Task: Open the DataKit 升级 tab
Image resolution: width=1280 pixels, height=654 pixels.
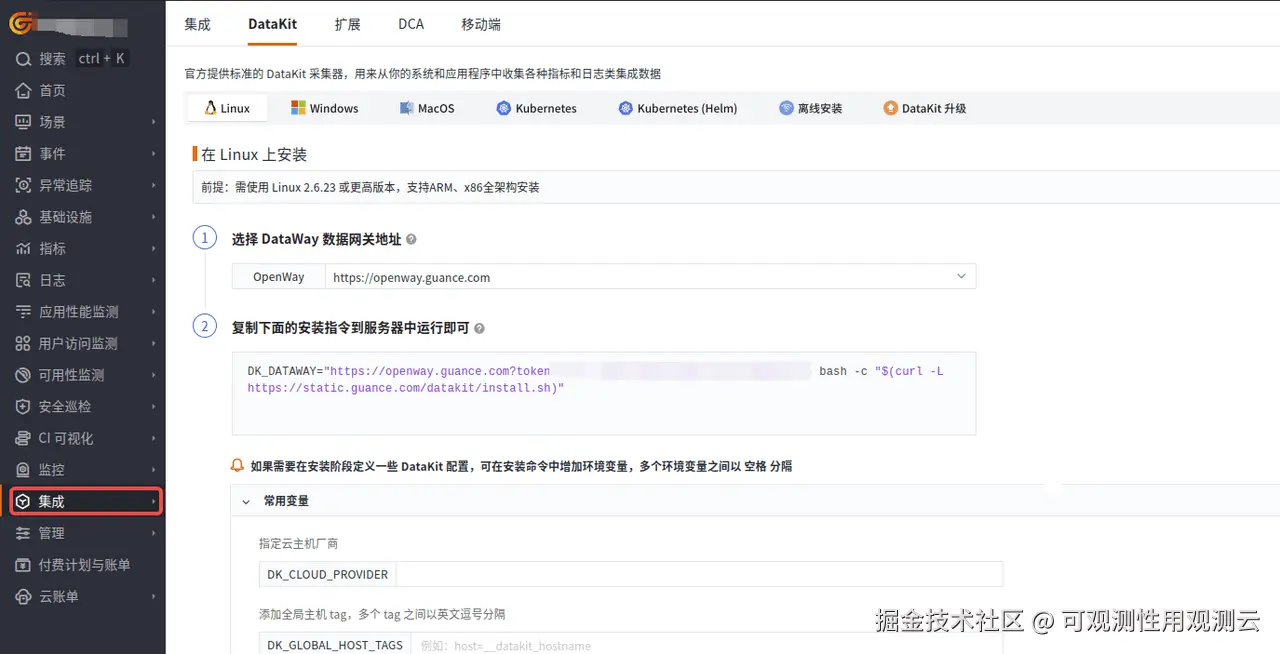Action: (x=924, y=108)
